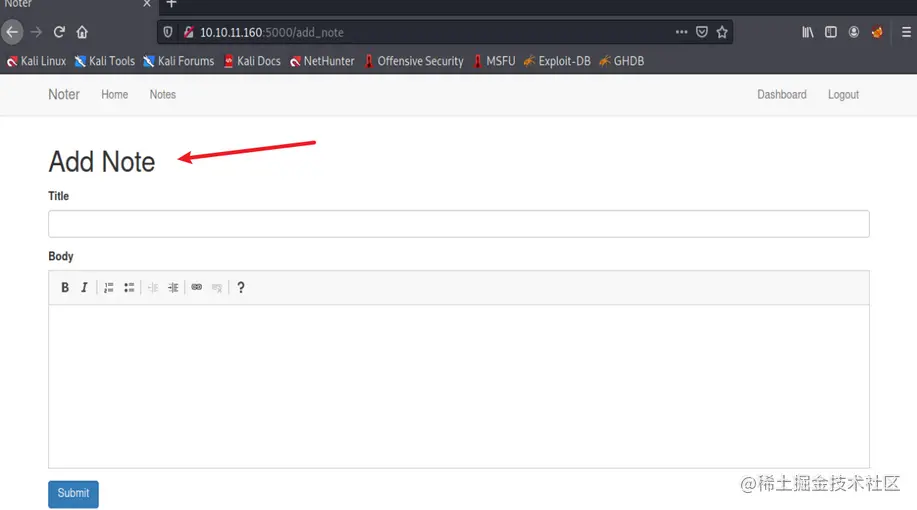Click the orange extension icon in the toolbar
The height and width of the screenshot is (510, 917).
click(877, 32)
